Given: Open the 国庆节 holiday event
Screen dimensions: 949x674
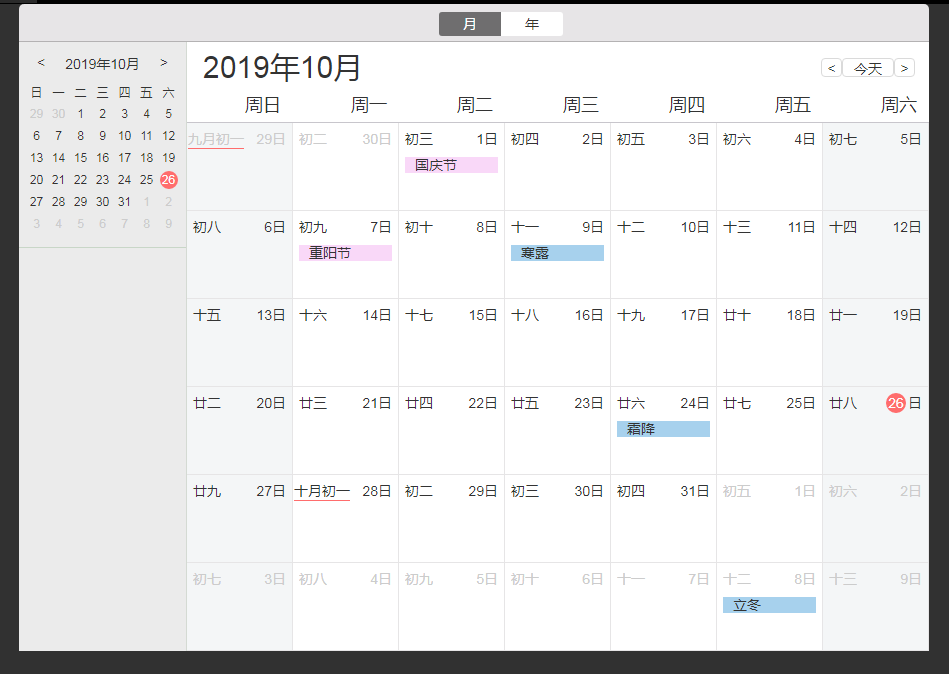Looking at the screenshot, I should (x=451, y=165).
